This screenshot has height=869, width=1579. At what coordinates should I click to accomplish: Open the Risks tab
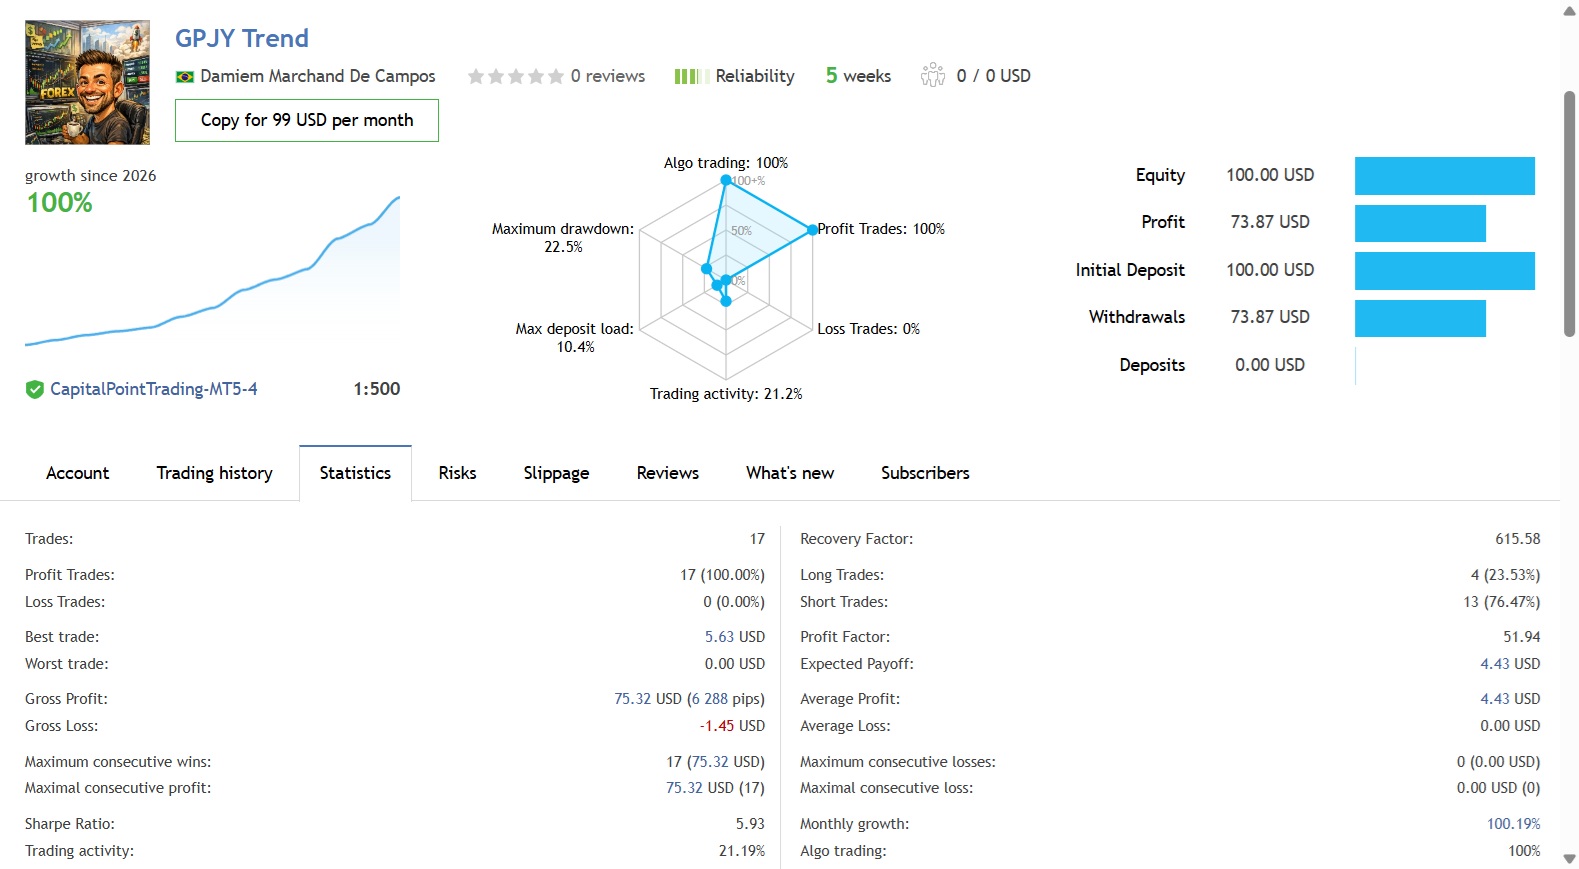click(x=457, y=473)
